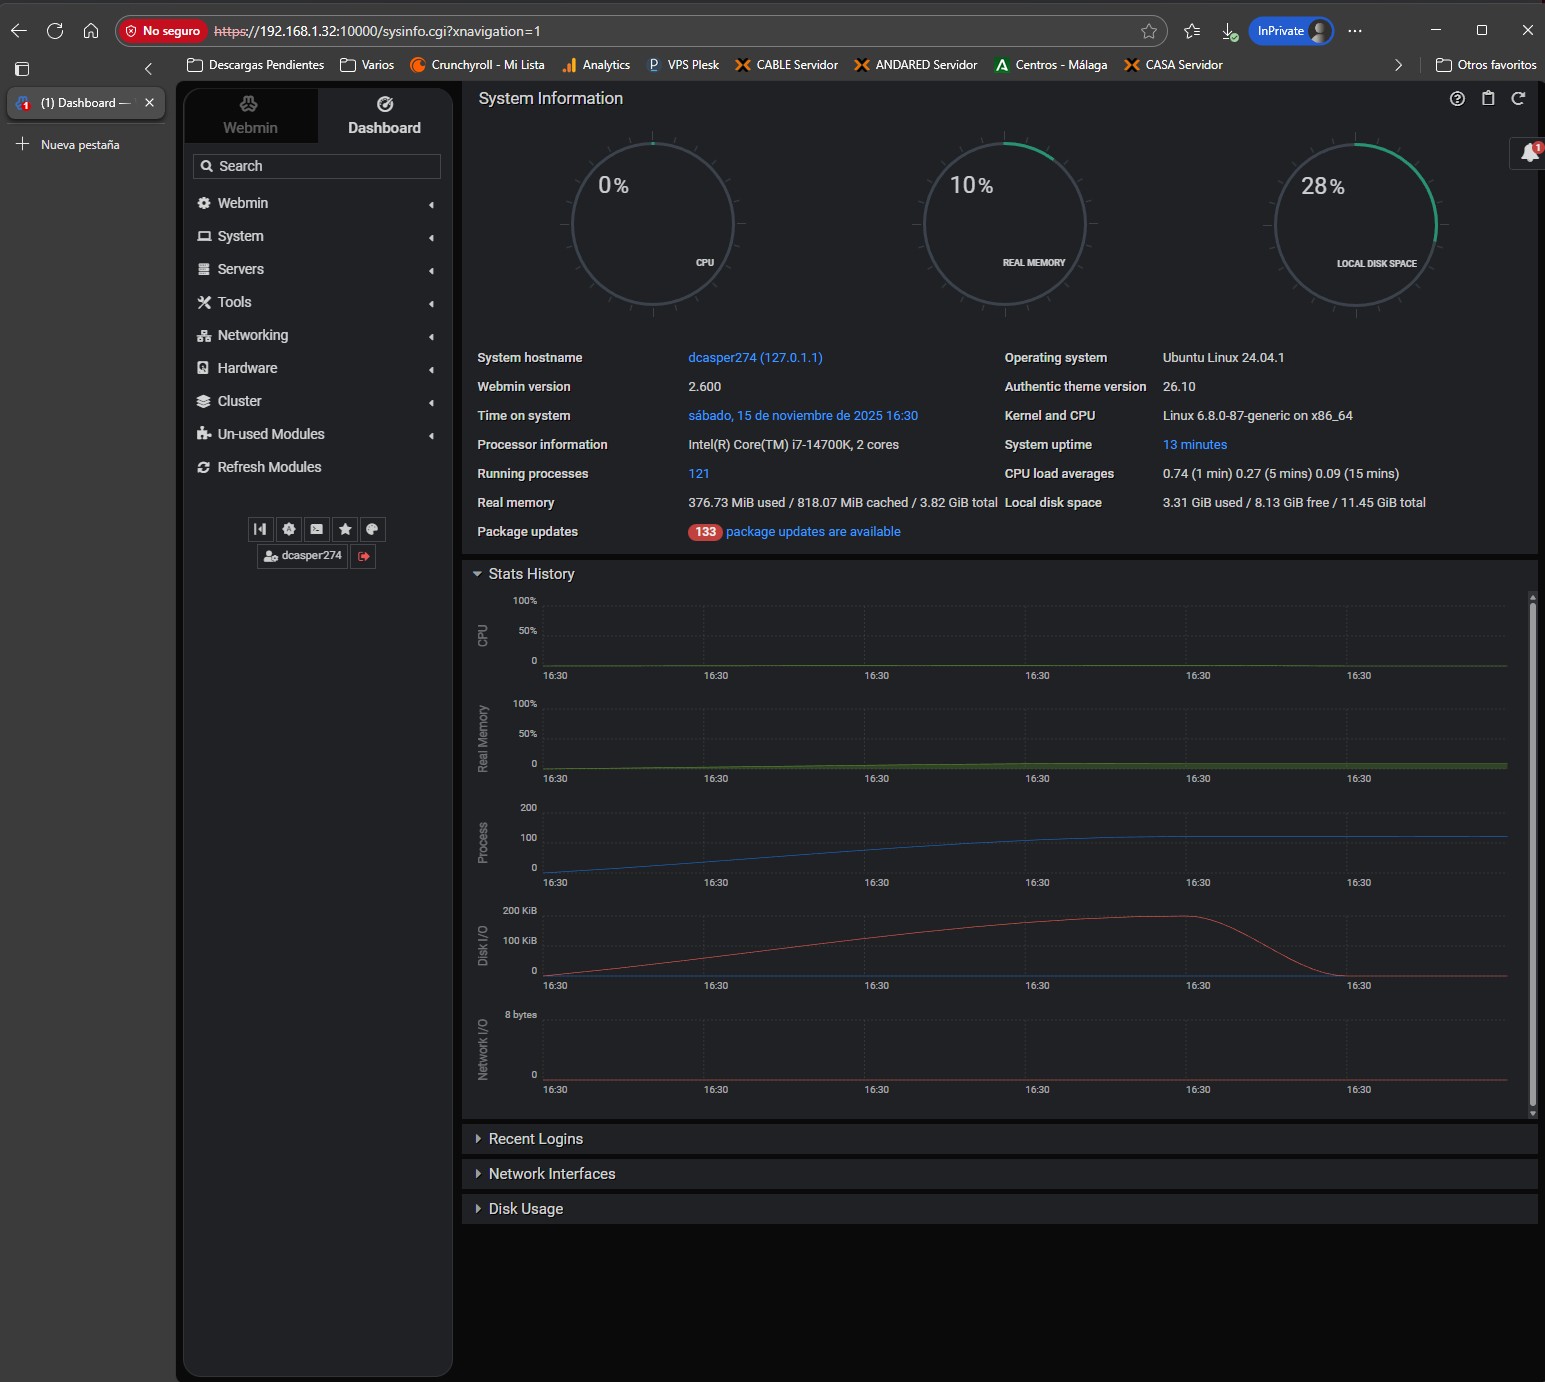Click the red logout icon

tap(364, 556)
